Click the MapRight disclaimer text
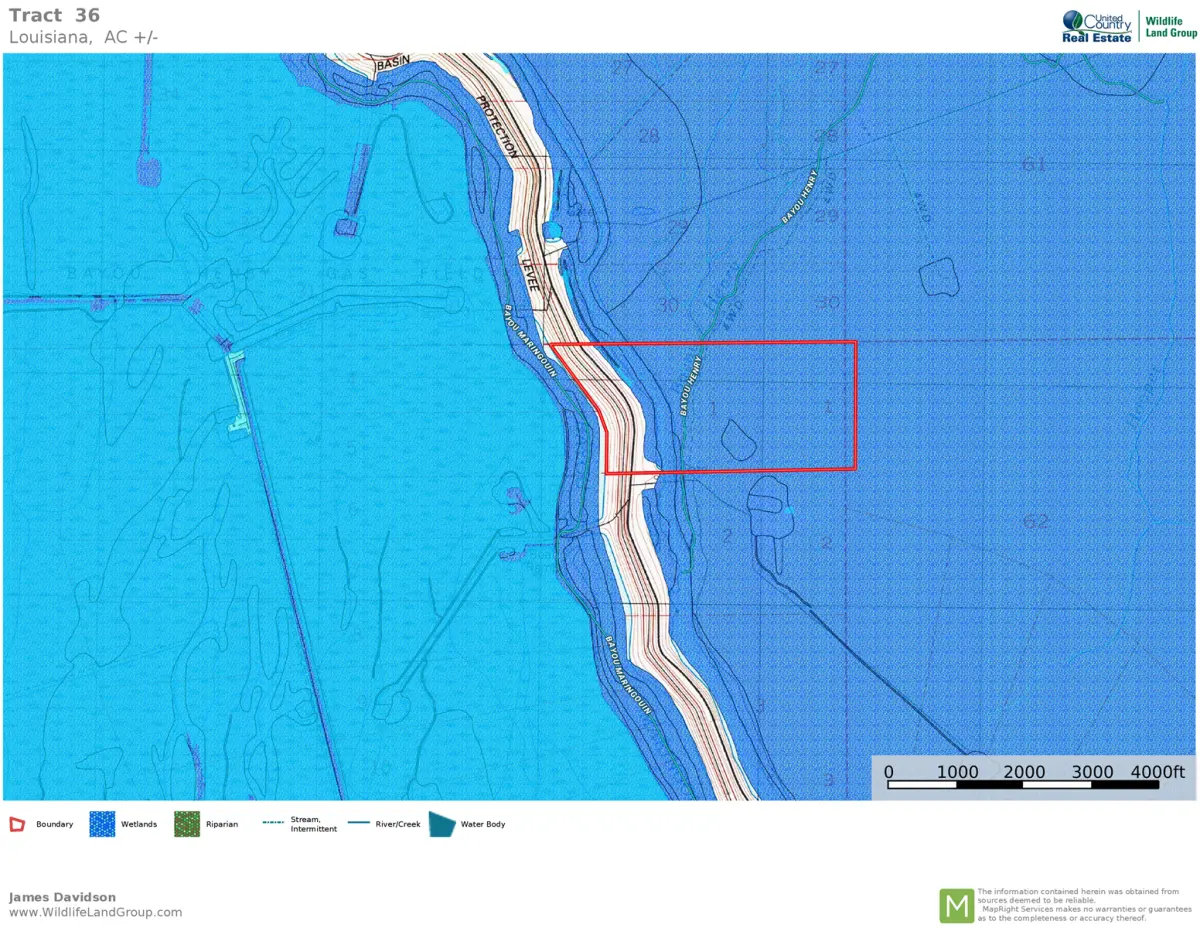This screenshot has height=928, width=1200. [x=1078, y=905]
